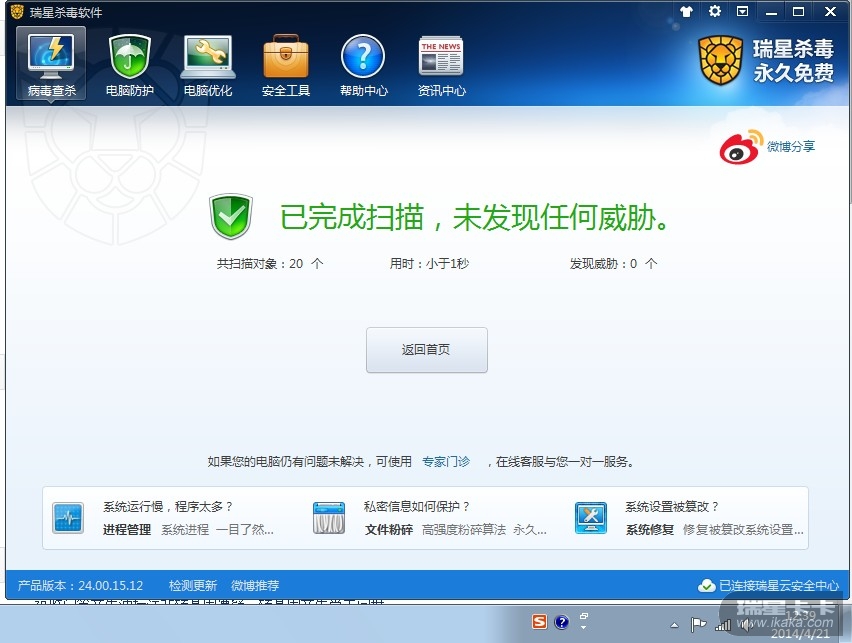
Task: Maximize the Rising antivirus window
Action: [x=798, y=11]
